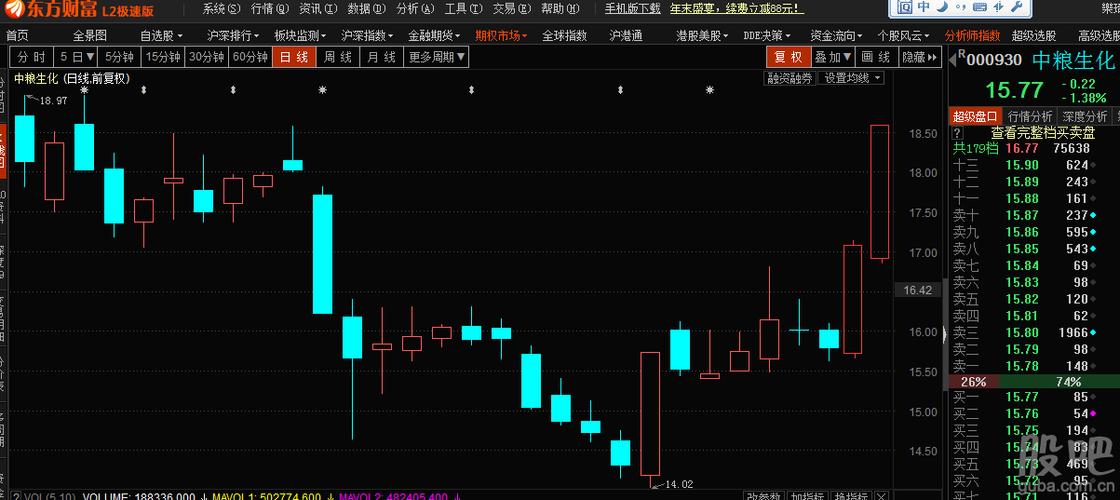Viewport: 1120px width, 500px height.
Task: Open the 全景图 panorama view
Action: [89, 36]
